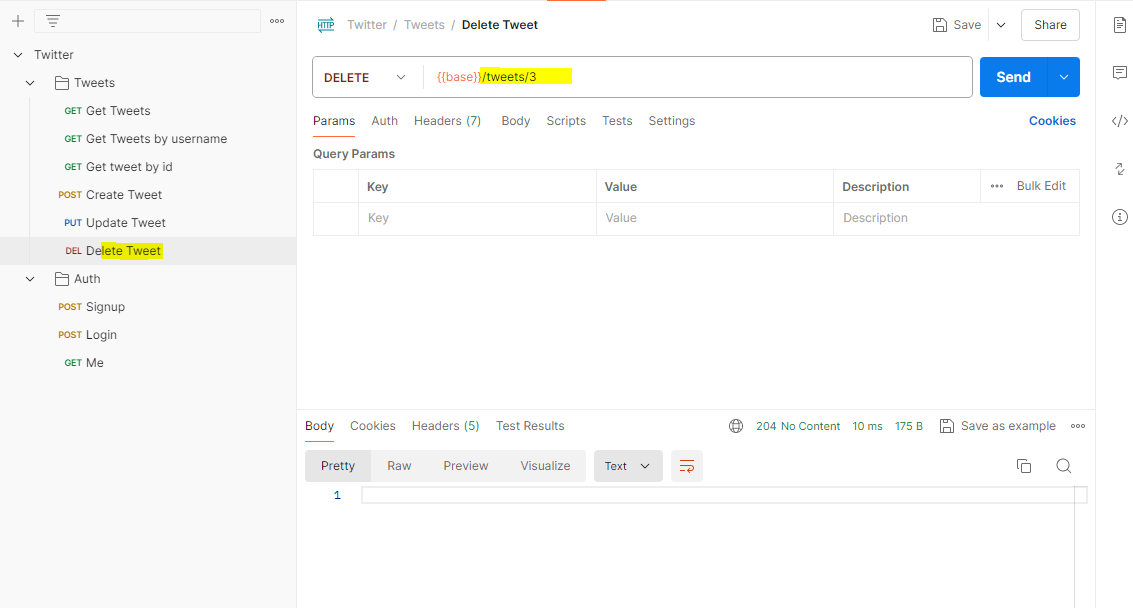Viewport: 1133px width, 608px height.
Task: Click the query param Description field
Action: click(x=957, y=218)
